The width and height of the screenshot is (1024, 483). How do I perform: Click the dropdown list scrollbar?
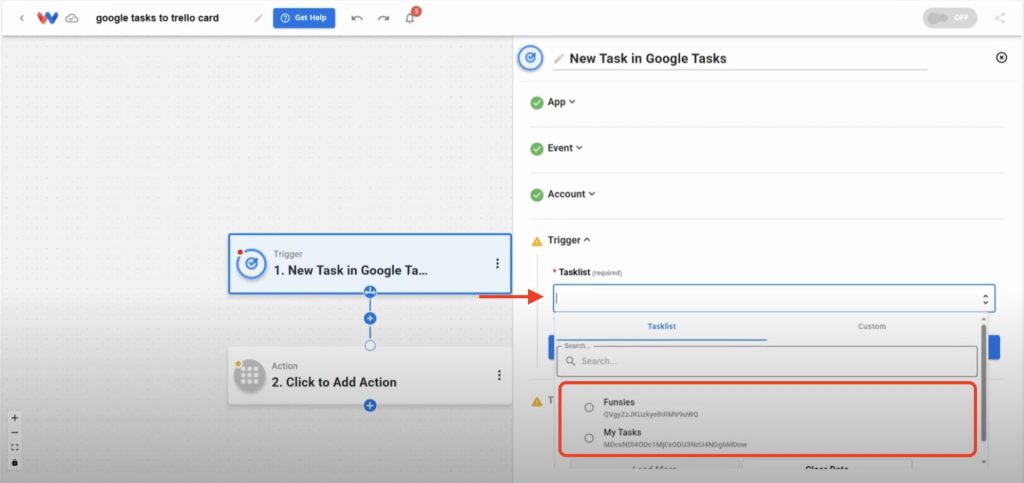(984, 382)
